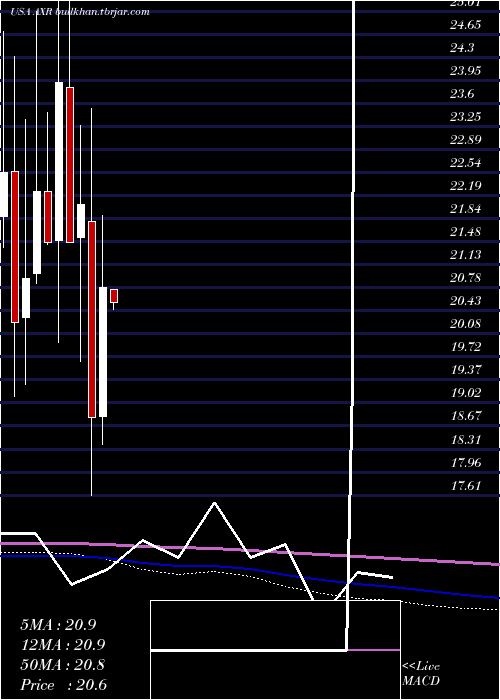Click the 22.54 price axis label
The height and width of the screenshot is (700, 500).
pos(466,163)
